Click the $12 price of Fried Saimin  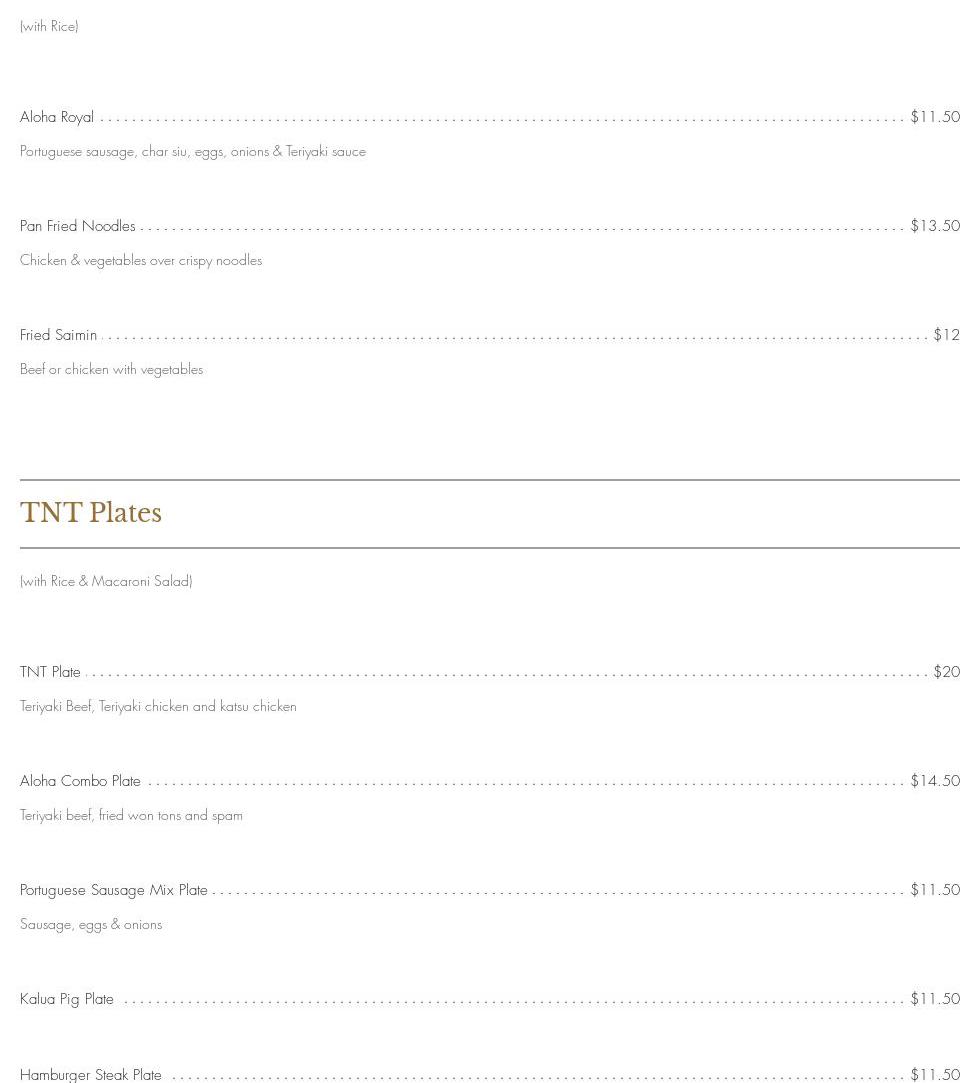coord(946,335)
